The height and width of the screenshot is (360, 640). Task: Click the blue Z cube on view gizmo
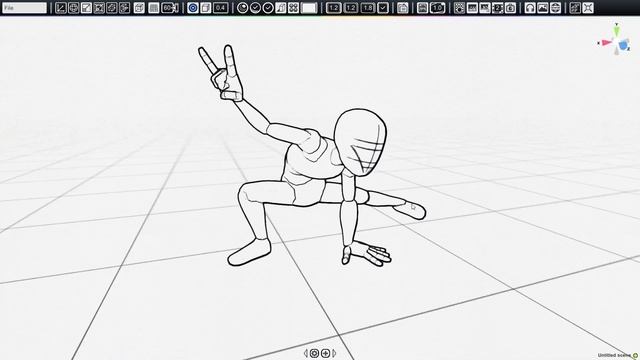624,45
